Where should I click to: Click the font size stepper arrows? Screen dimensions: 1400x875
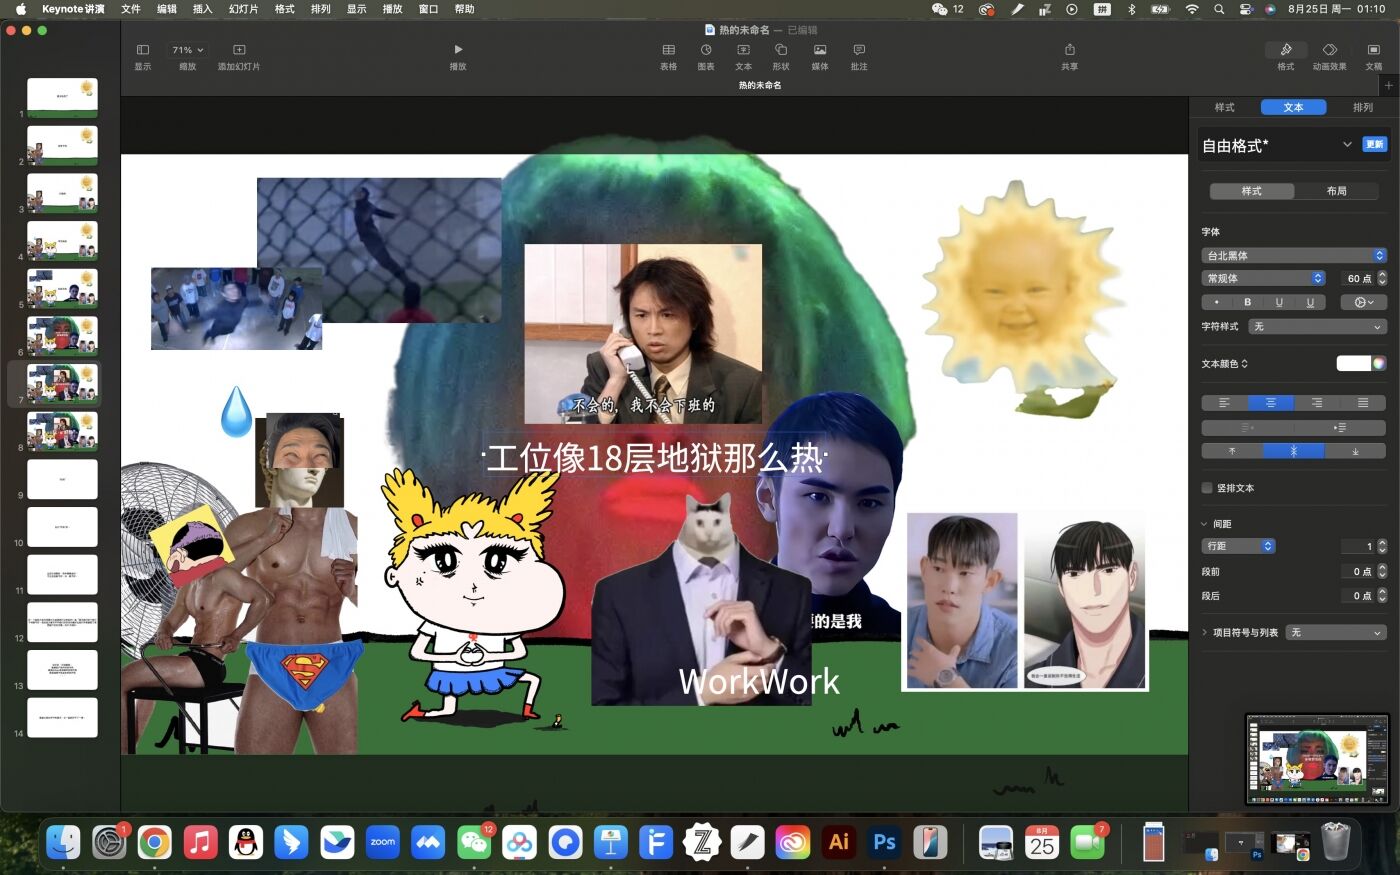click(1382, 278)
